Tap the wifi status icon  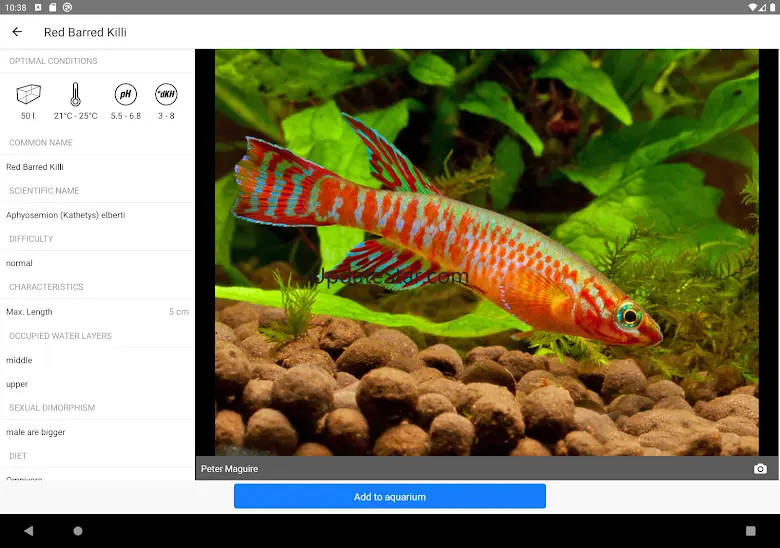coord(752,7)
